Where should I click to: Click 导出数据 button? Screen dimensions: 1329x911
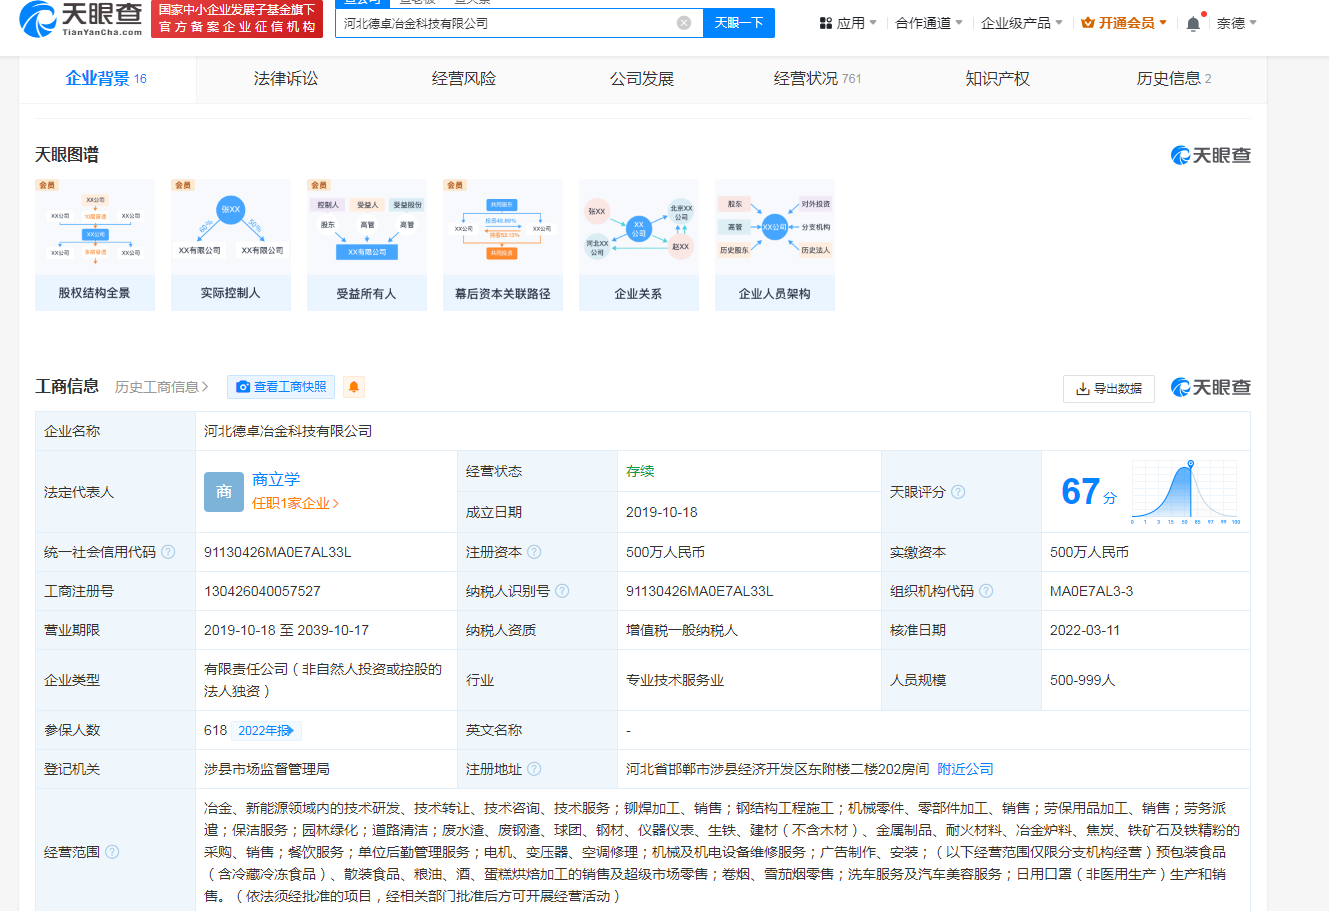point(1109,388)
